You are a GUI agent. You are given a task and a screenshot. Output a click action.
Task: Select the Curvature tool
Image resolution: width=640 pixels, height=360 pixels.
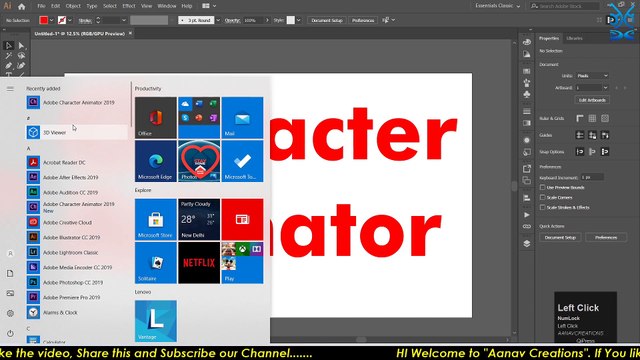(x=21, y=65)
